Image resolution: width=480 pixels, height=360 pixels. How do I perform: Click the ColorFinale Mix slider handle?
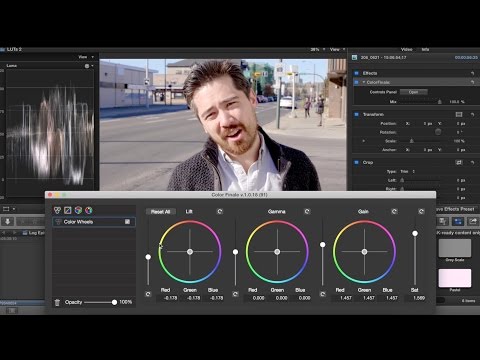(440, 101)
